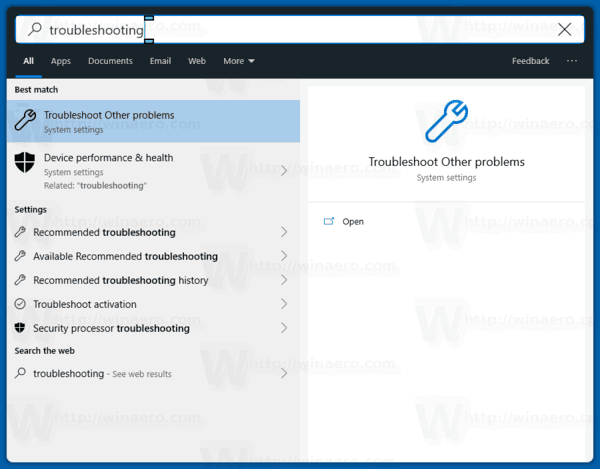Click the Device performance shield icon
The width and height of the screenshot is (600, 469).
pos(24,162)
